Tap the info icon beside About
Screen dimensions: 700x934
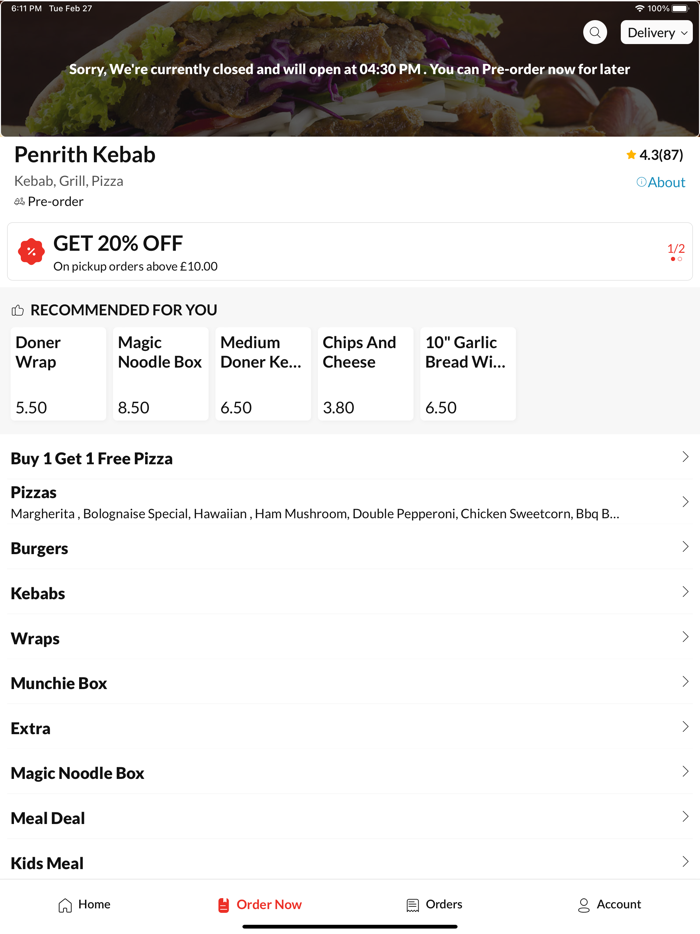pyautogui.click(x=639, y=182)
